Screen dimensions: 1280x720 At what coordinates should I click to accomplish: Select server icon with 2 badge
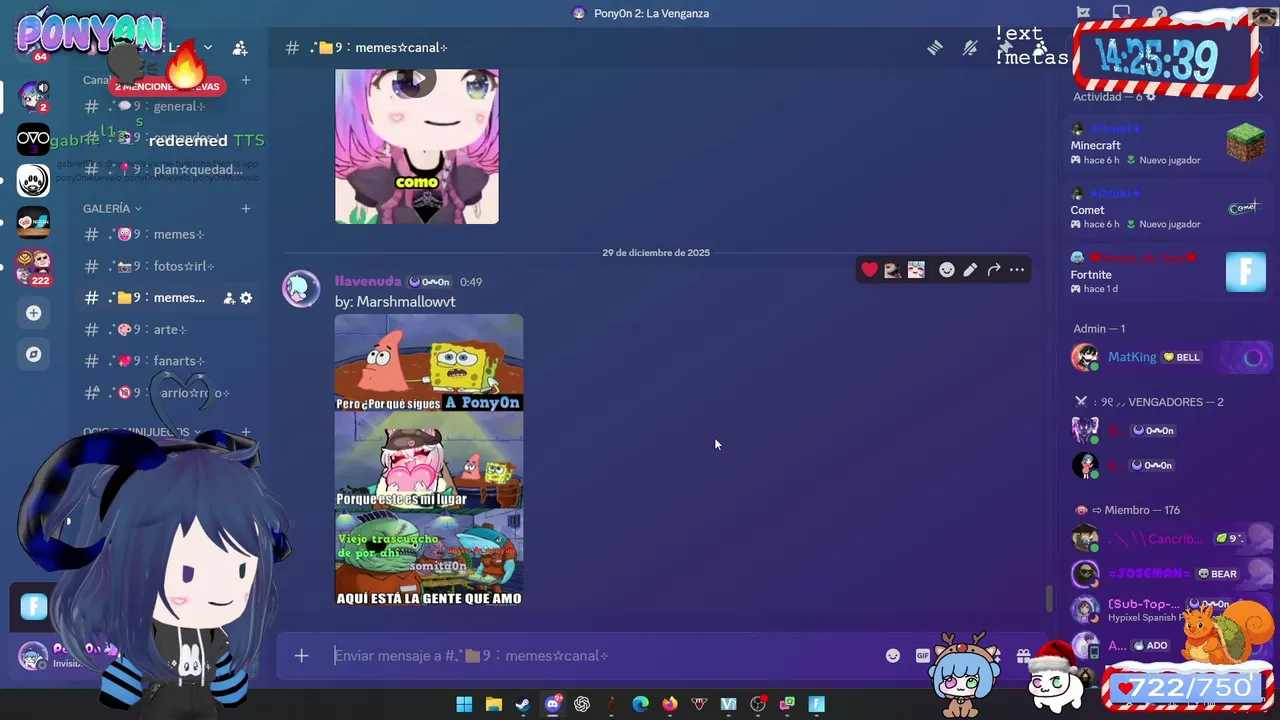click(x=33, y=96)
